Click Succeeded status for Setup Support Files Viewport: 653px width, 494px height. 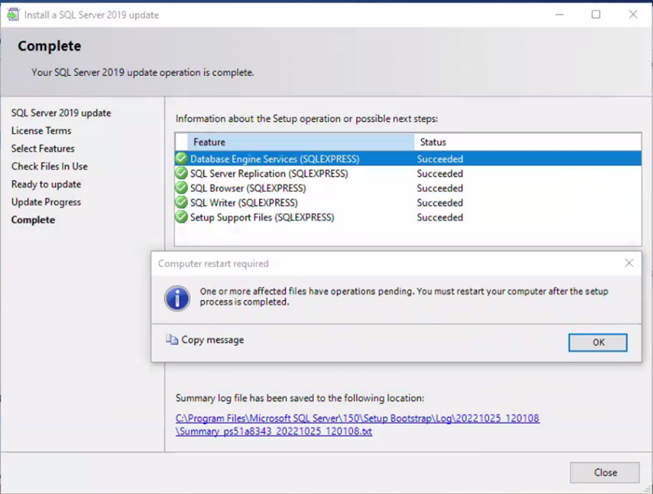pyautogui.click(x=440, y=217)
